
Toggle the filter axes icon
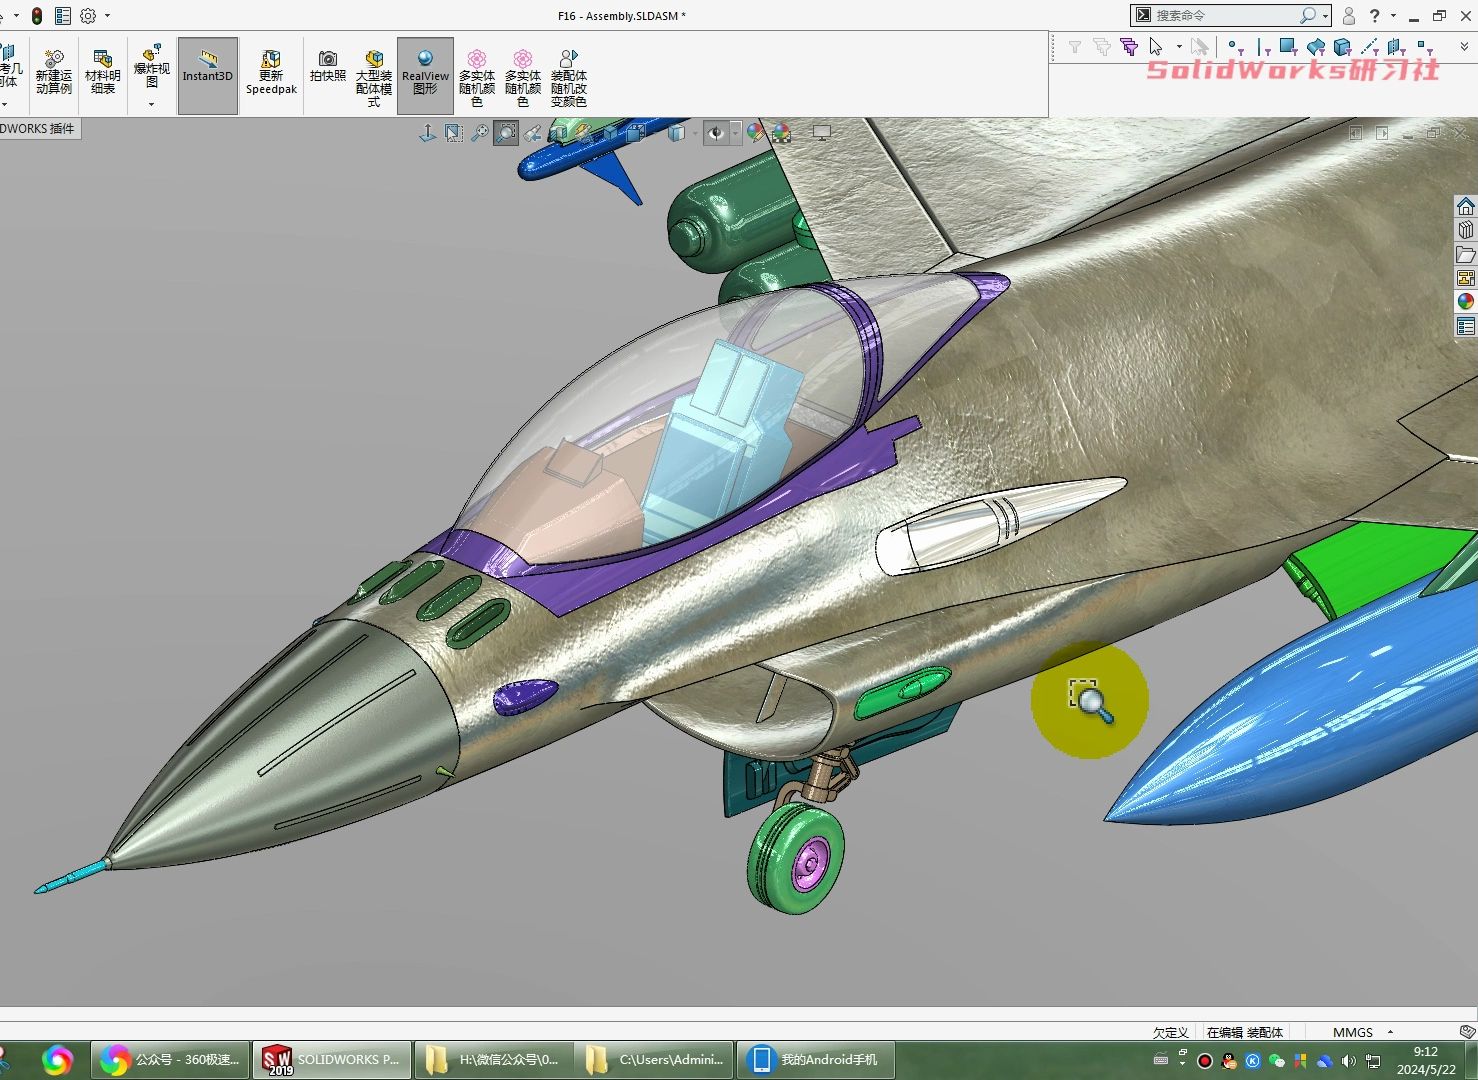click(1370, 47)
